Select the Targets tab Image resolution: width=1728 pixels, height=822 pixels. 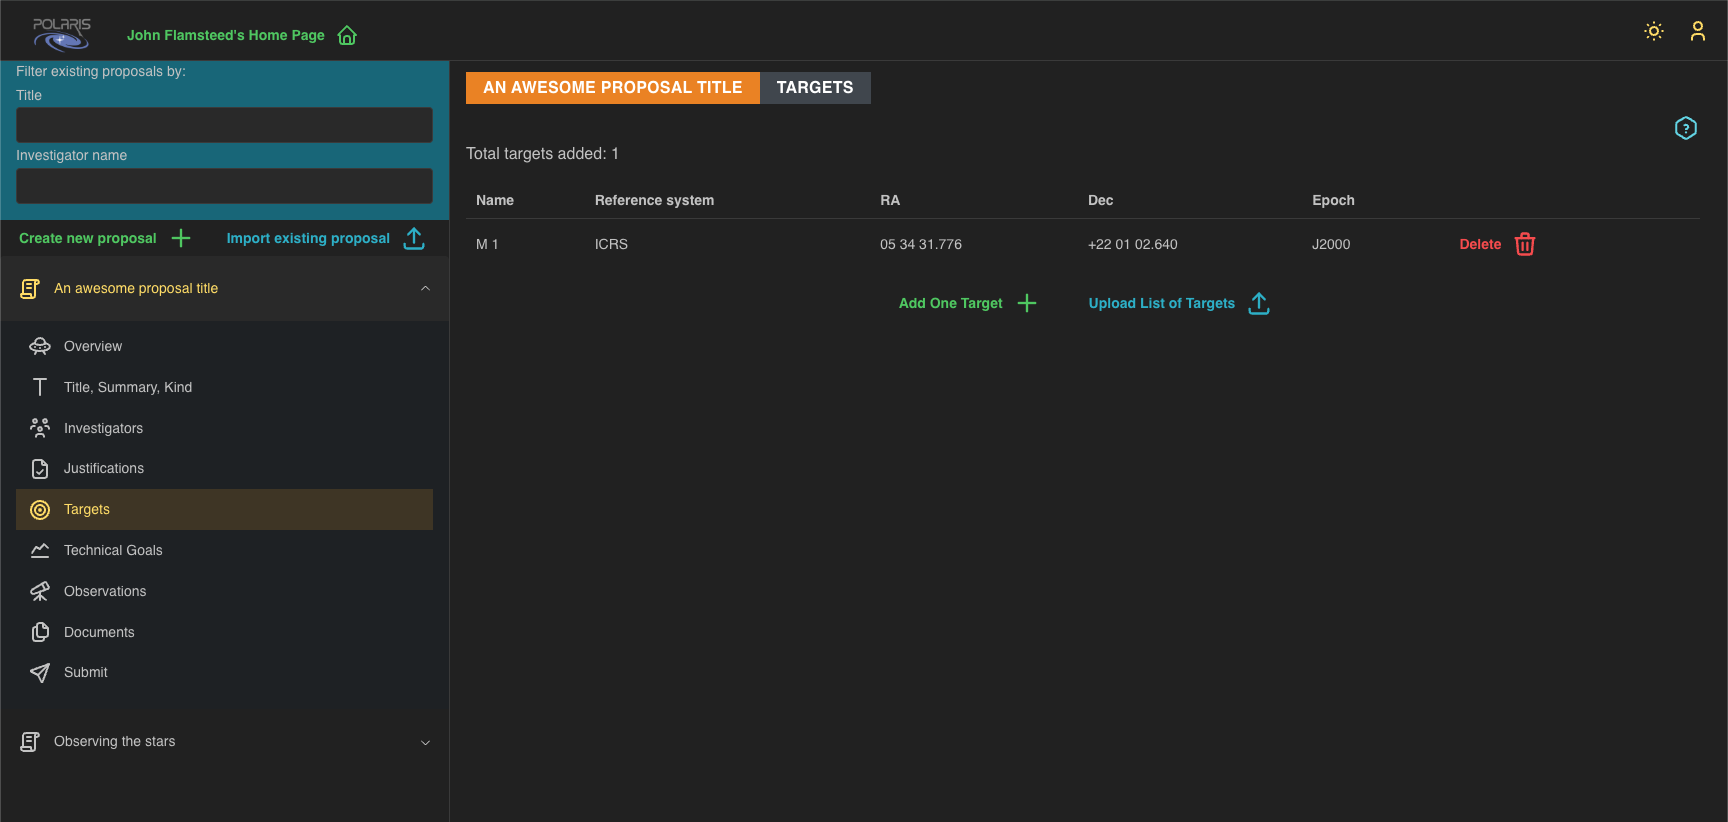pyautogui.click(x=814, y=88)
